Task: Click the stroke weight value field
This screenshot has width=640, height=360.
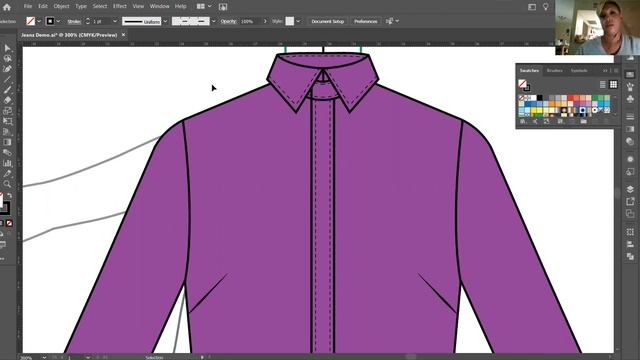Action: click(x=101, y=21)
